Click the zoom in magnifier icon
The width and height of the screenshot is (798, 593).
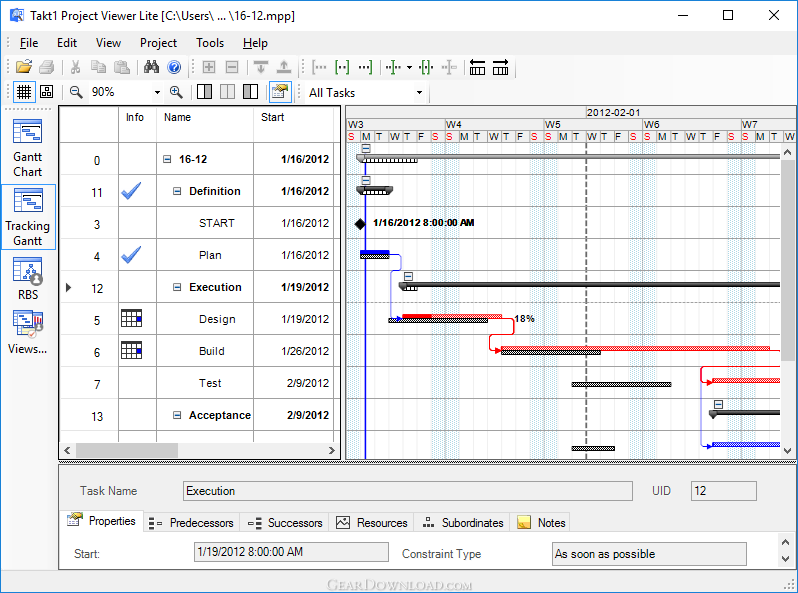176,92
